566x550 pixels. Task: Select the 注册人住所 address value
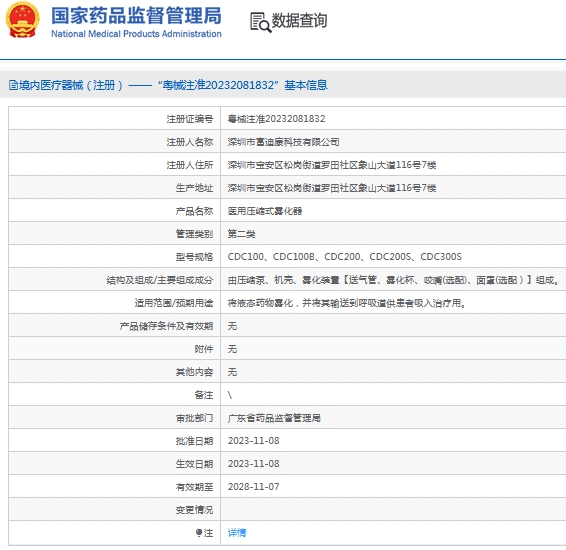coord(332,165)
